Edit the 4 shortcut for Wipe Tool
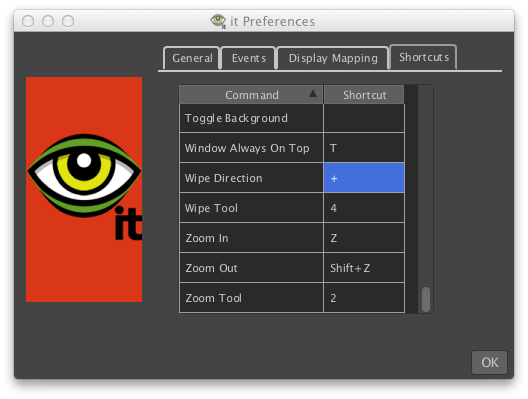Screen dimensions: 528x399 click(x=364, y=208)
